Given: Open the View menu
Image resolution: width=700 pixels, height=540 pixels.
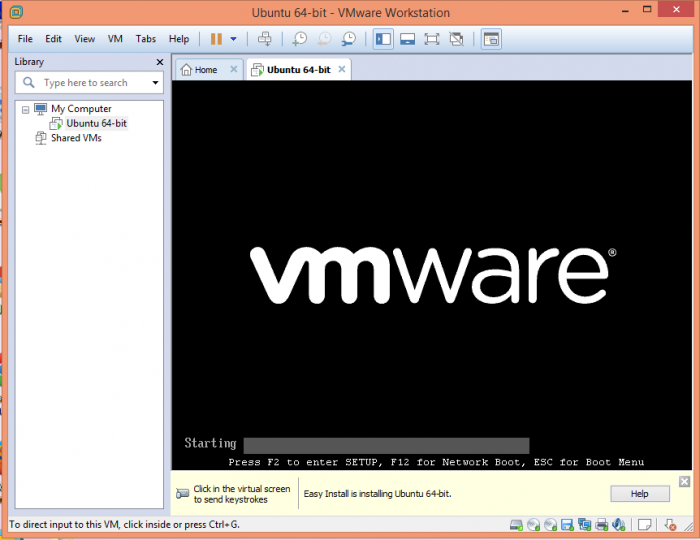Looking at the screenshot, I should 84,39.
